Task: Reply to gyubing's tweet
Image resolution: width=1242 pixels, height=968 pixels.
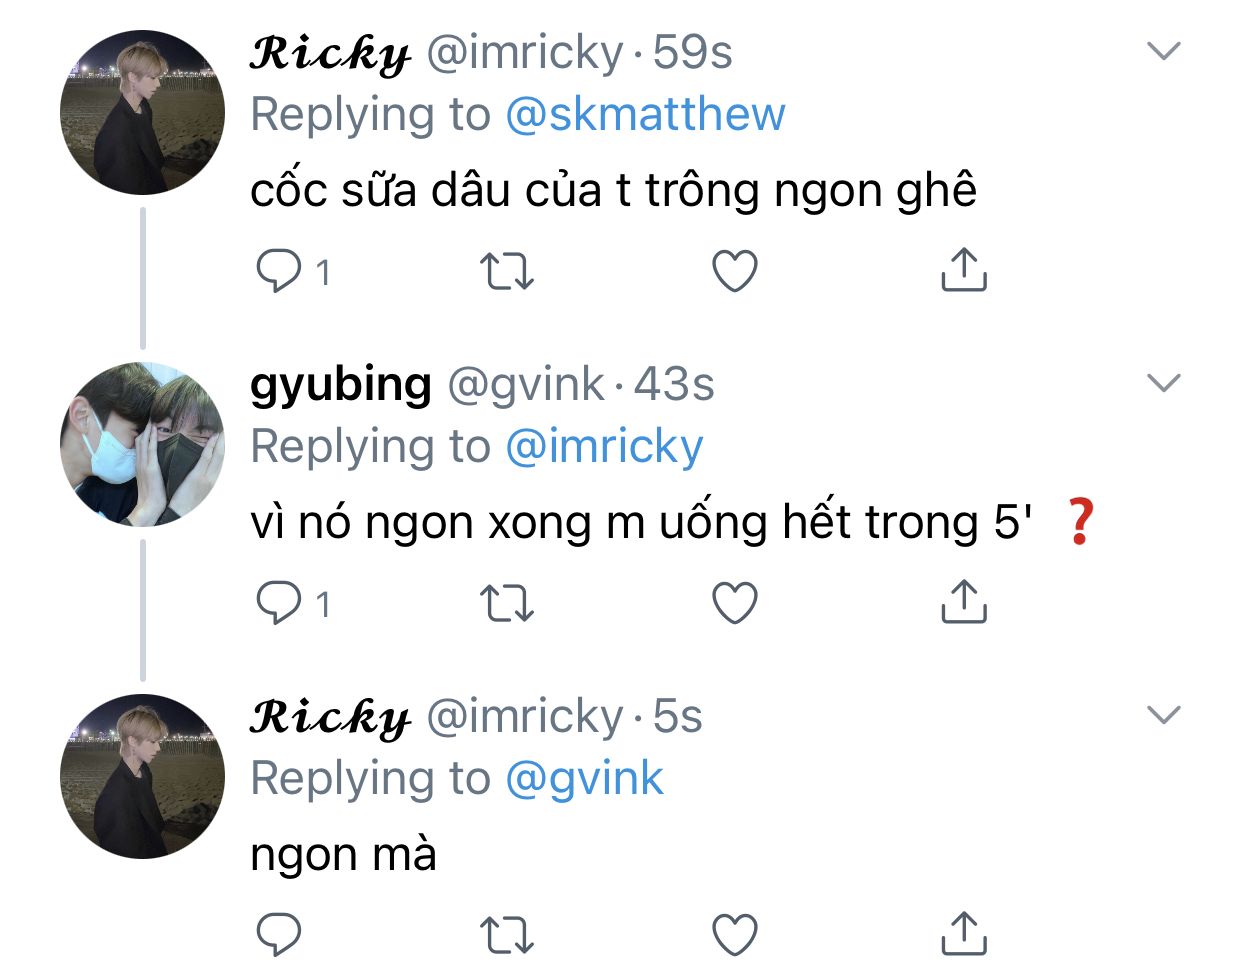Action: [279, 603]
